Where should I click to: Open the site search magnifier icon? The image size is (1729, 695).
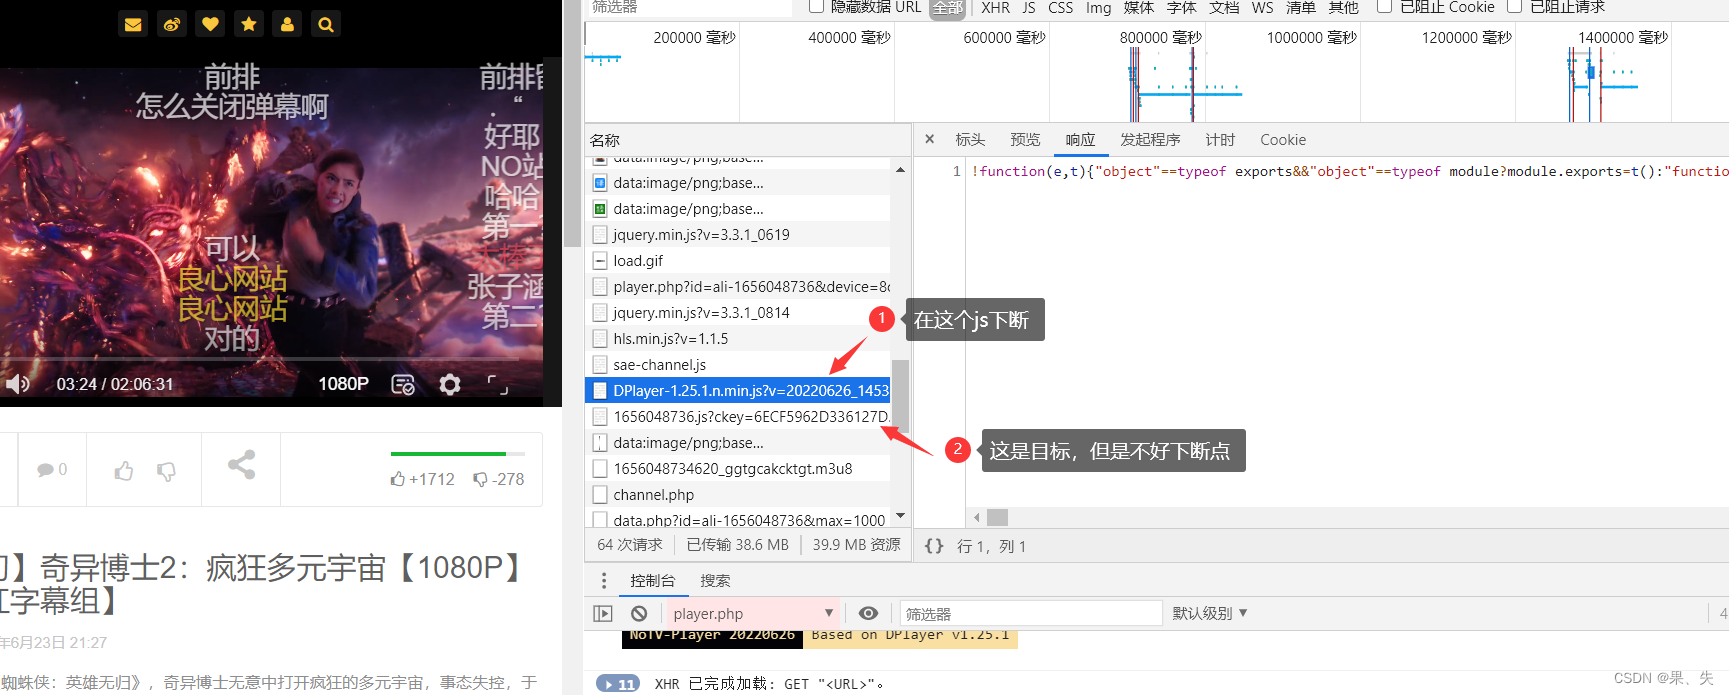tap(325, 24)
